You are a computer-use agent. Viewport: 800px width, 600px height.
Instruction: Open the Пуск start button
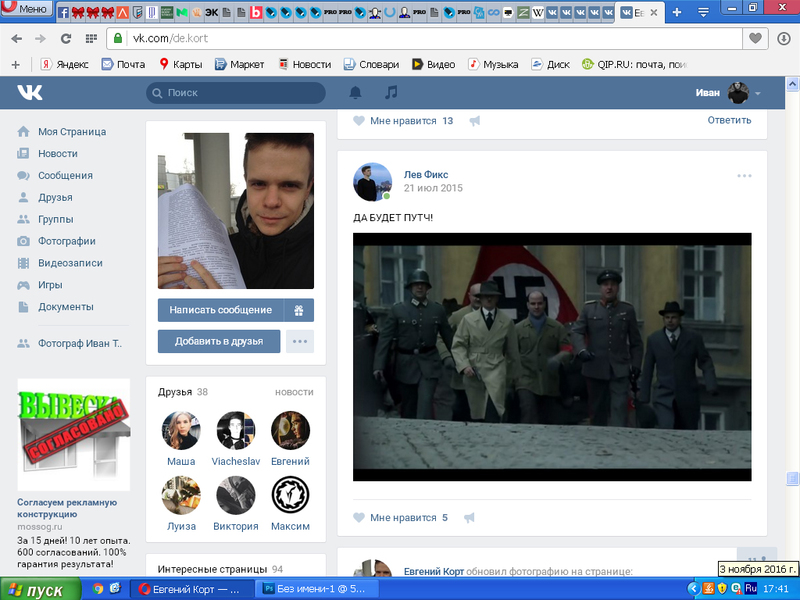pos(40,589)
